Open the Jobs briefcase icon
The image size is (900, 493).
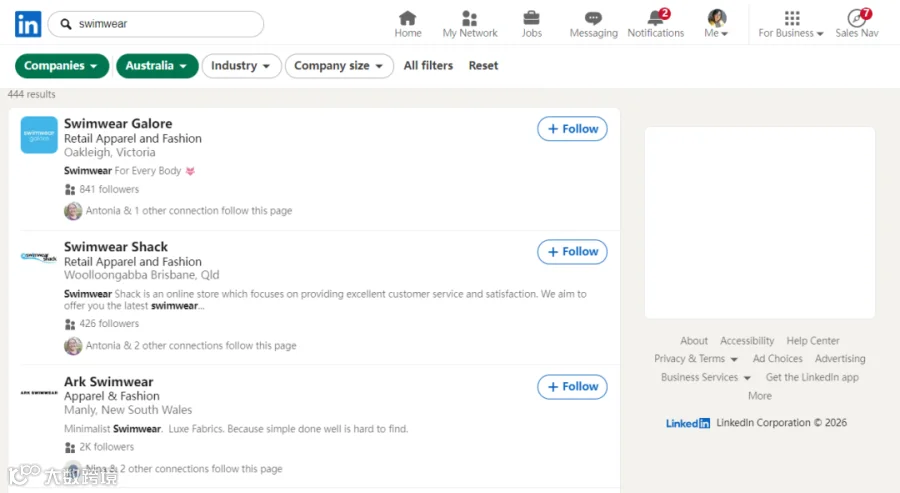pyautogui.click(x=532, y=18)
